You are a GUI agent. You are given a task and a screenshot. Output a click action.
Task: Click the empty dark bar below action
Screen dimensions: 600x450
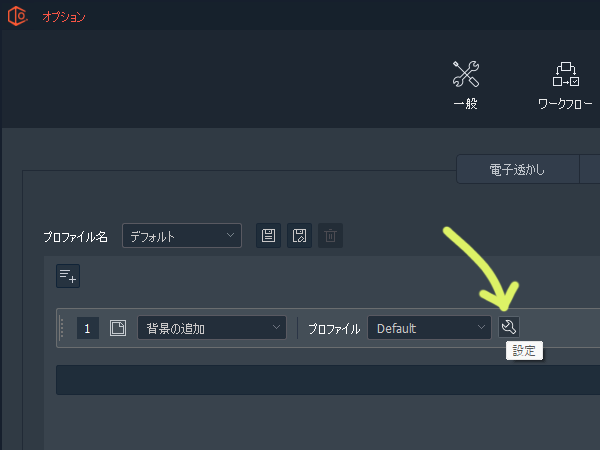coord(328,380)
